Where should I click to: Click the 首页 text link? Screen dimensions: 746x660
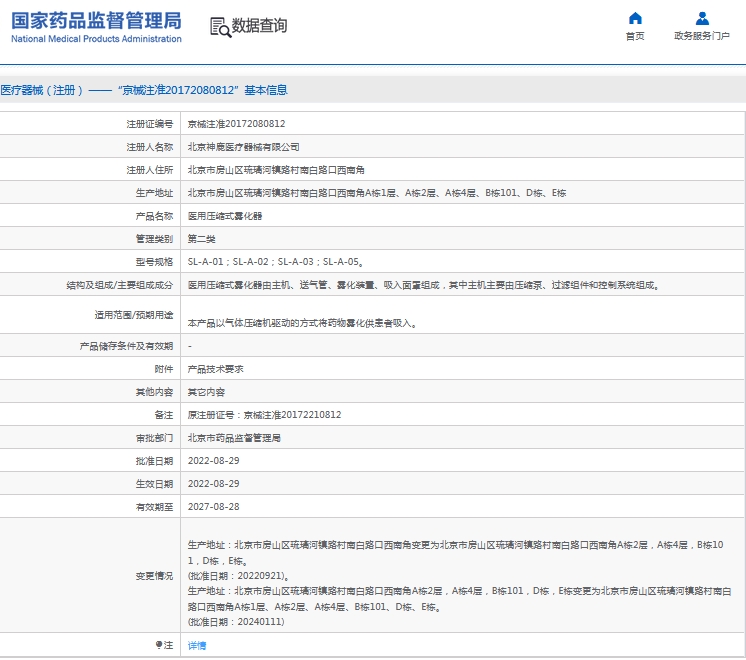click(635, 36)
